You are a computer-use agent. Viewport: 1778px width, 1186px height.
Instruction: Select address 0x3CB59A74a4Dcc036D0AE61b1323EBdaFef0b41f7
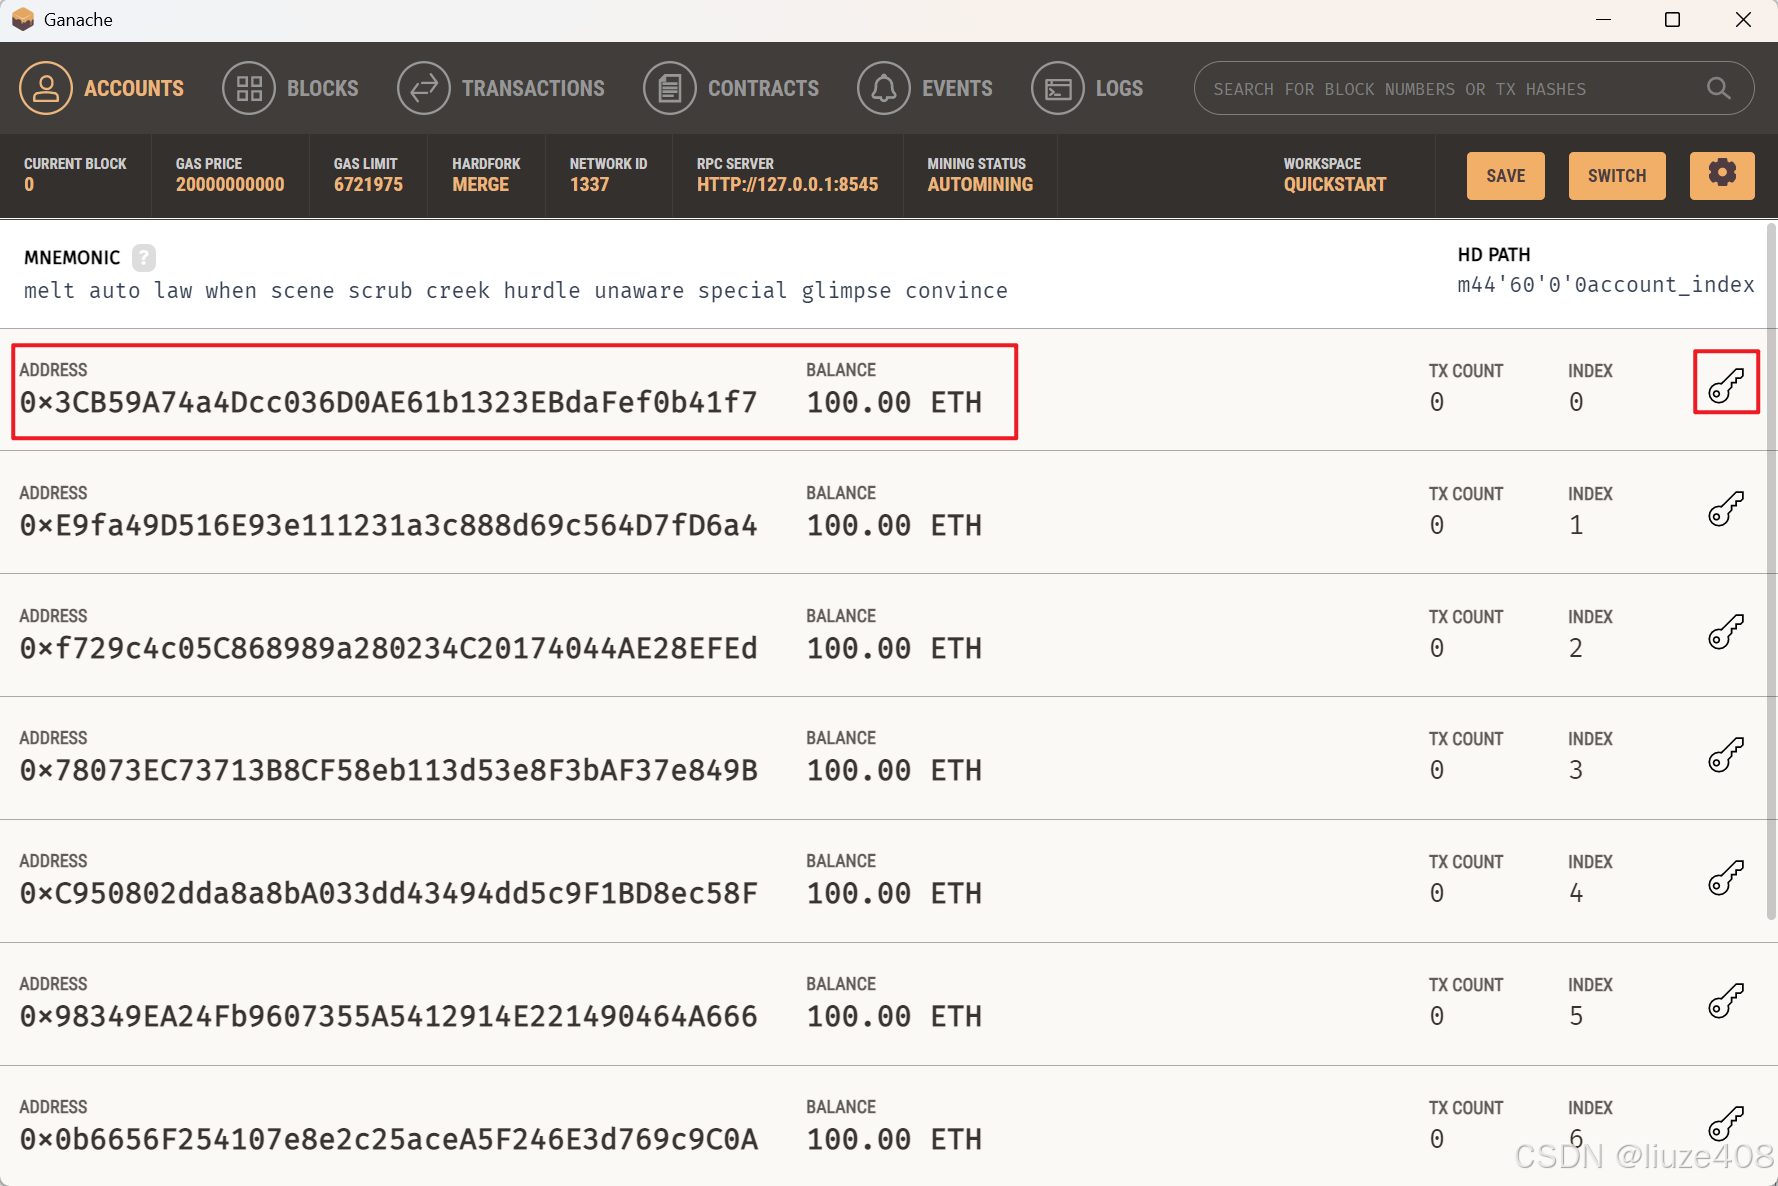pos(389,402)
